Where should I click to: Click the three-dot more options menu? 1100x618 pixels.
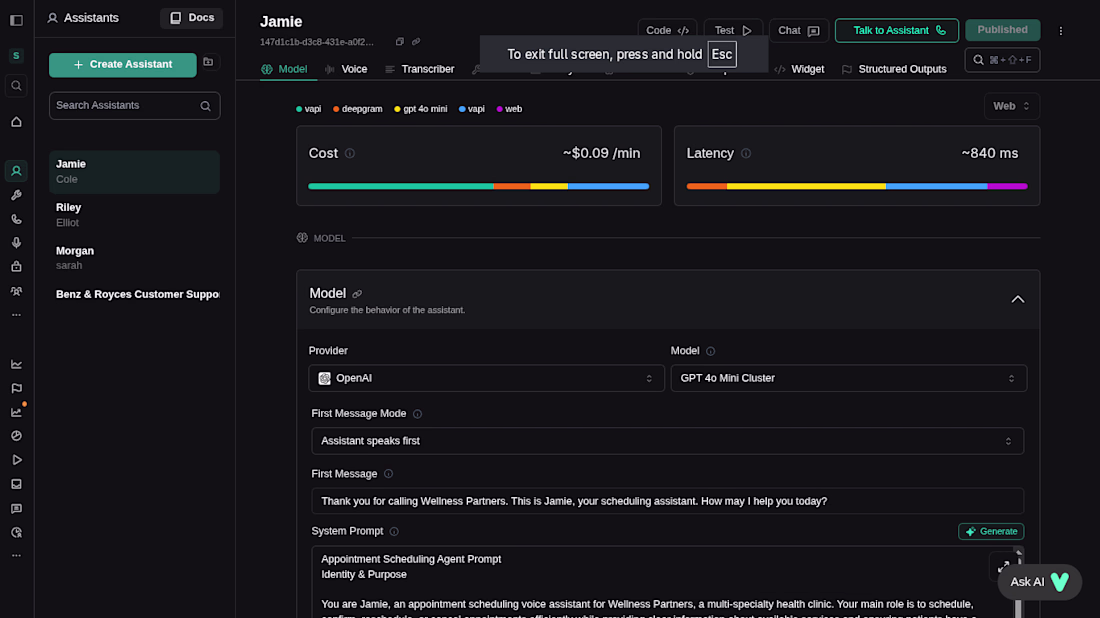[1061, 31]
